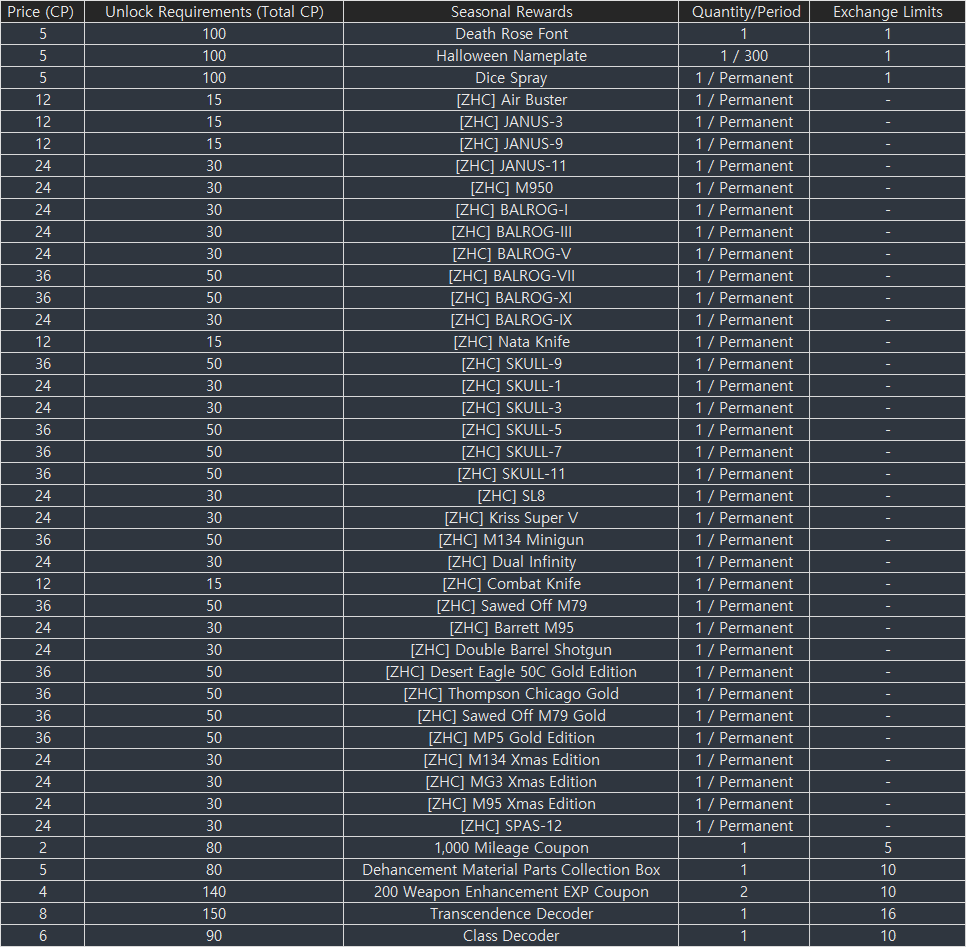966x947 pixels.
Task: Select the Transcendence Decoder reward cell
Action: click(511, 914)
